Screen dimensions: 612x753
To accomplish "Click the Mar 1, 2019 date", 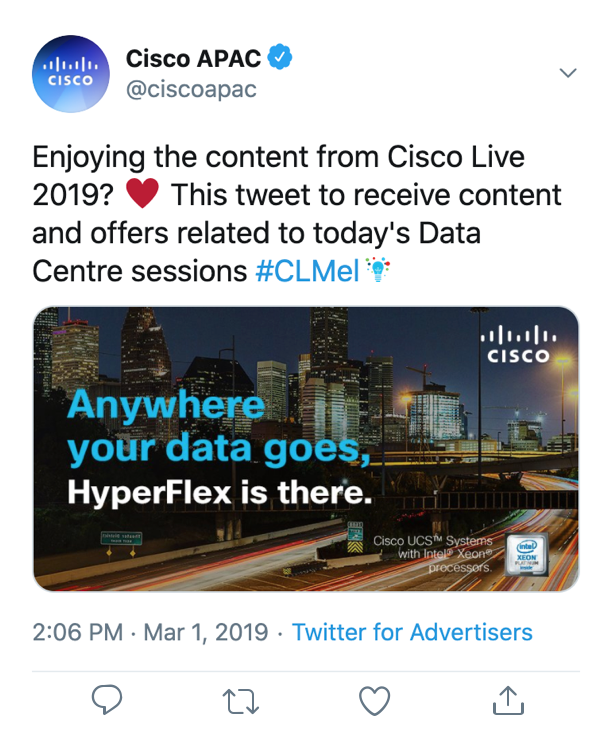I will 205,632.
